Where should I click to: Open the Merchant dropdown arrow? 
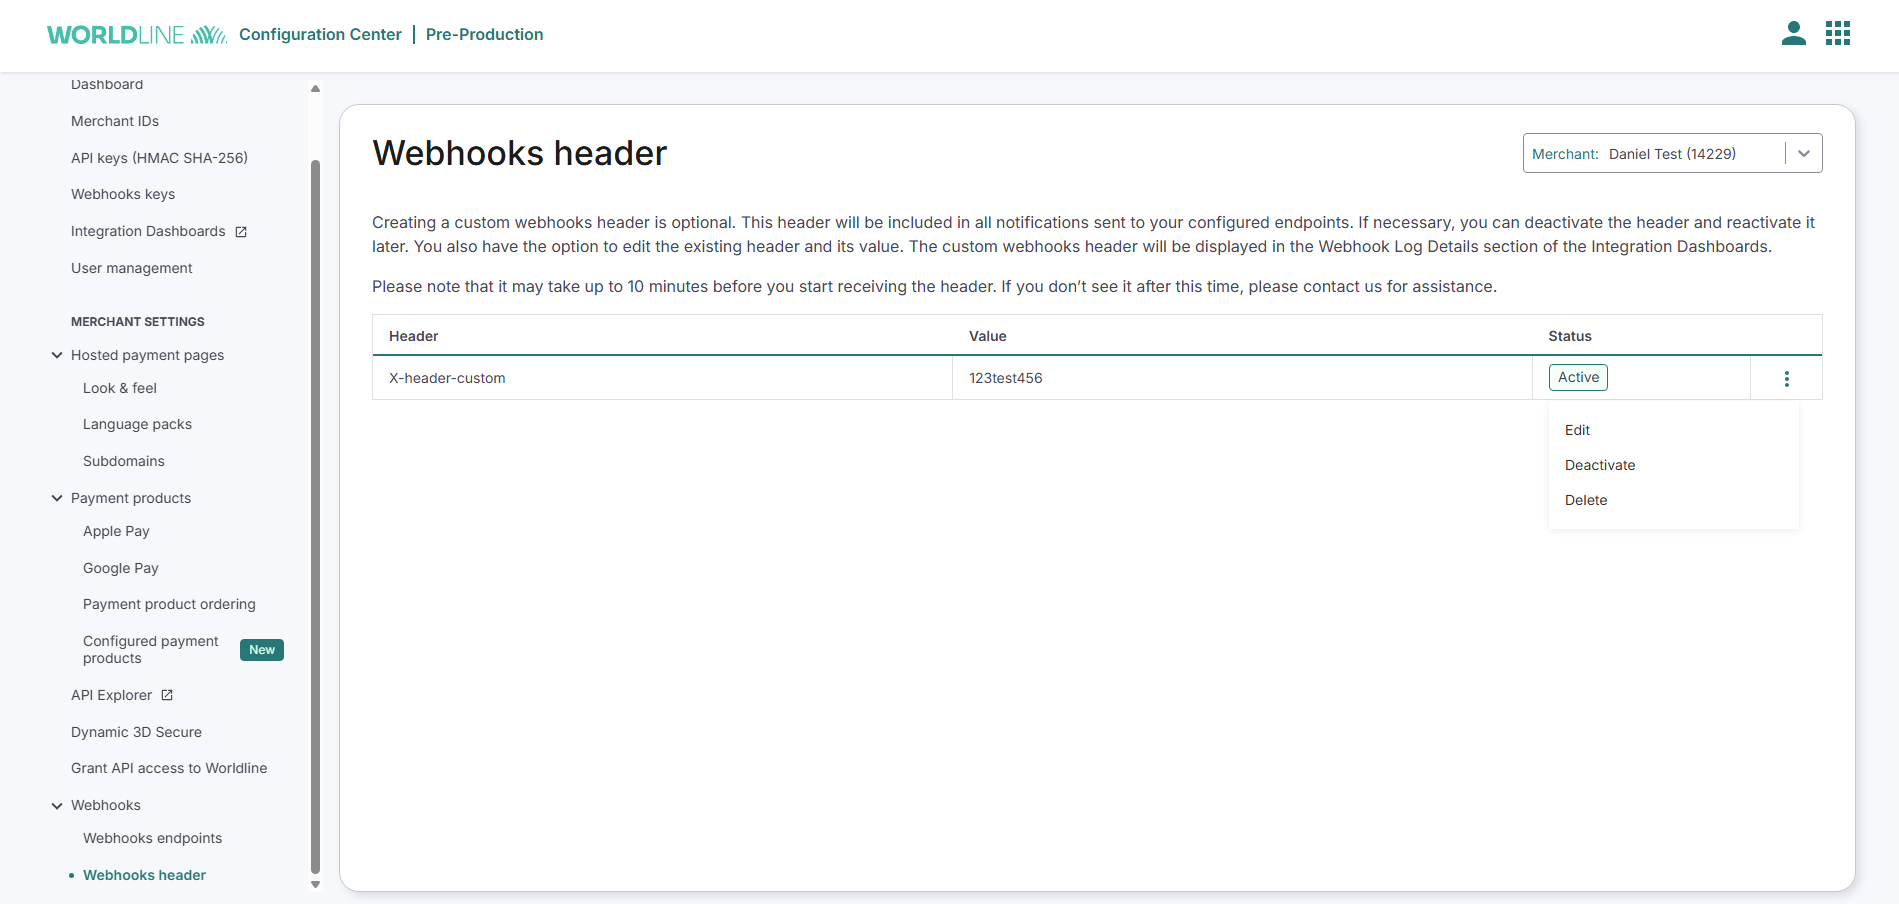1804,154
